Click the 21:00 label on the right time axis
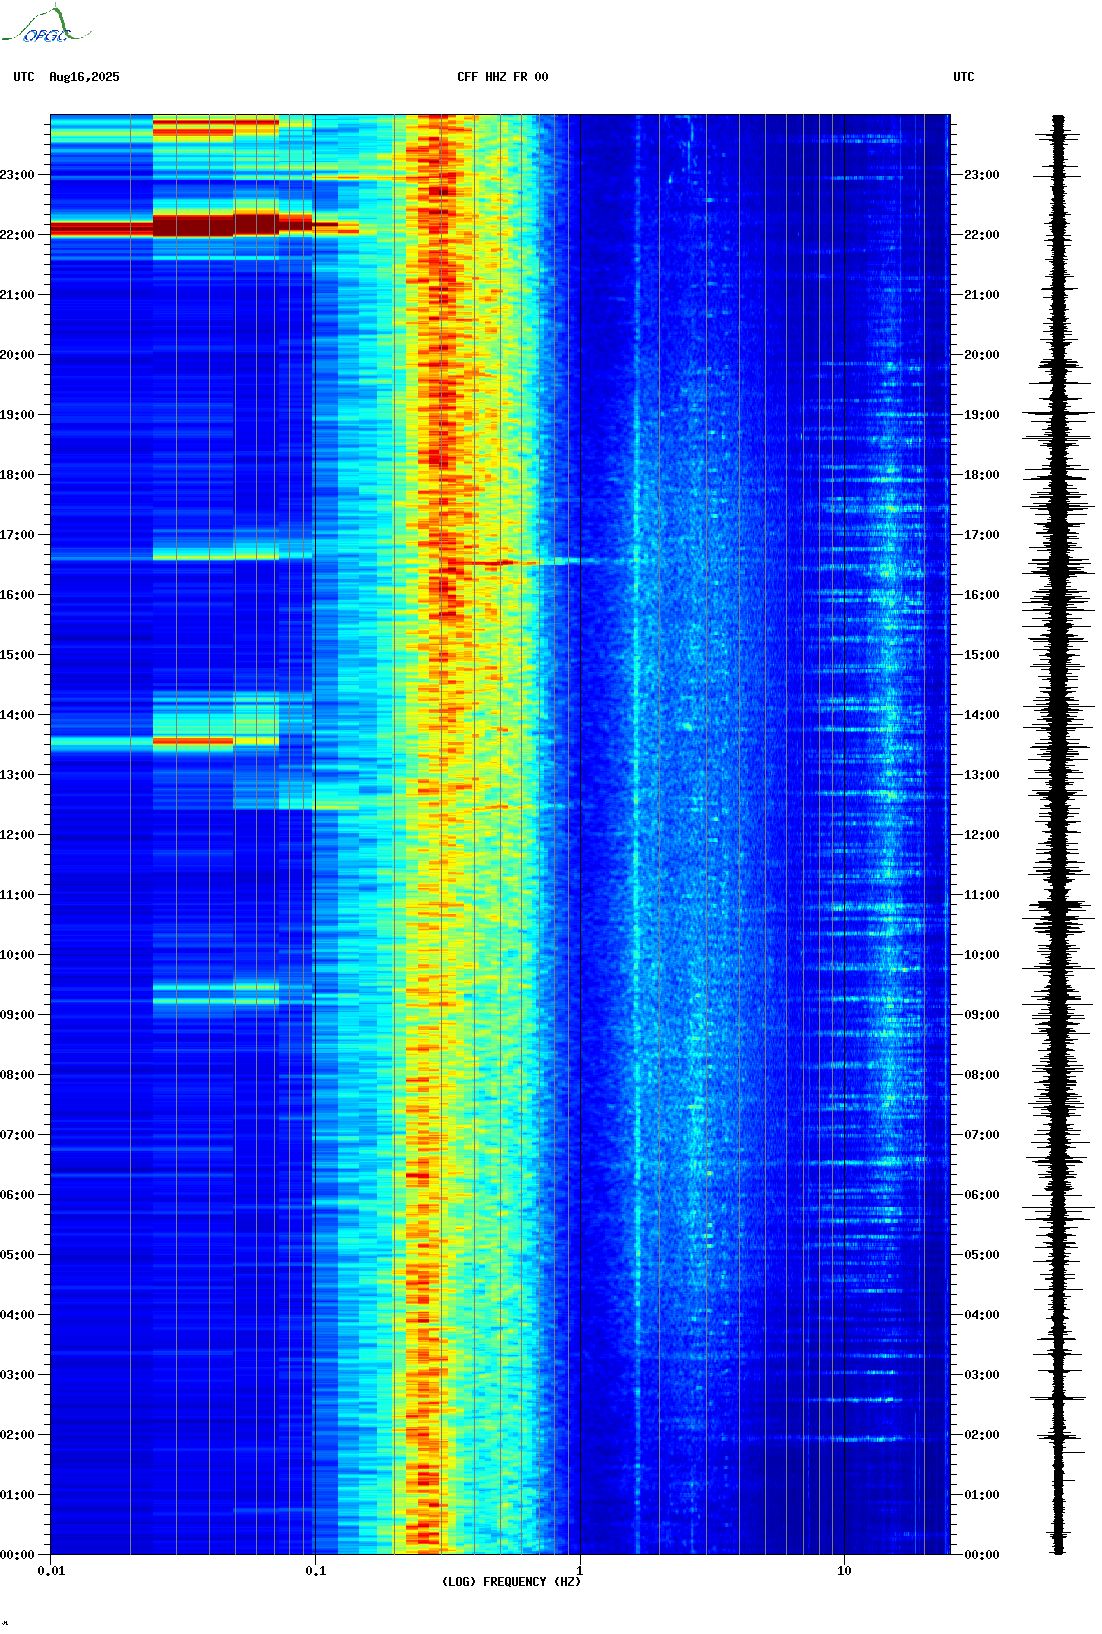Viewport: 1102px width, 1634px height. pyautogui.click(x=982, y=295)
